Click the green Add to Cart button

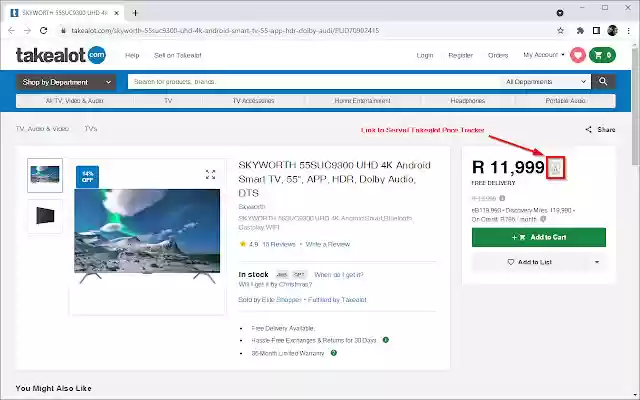point(539,237)
